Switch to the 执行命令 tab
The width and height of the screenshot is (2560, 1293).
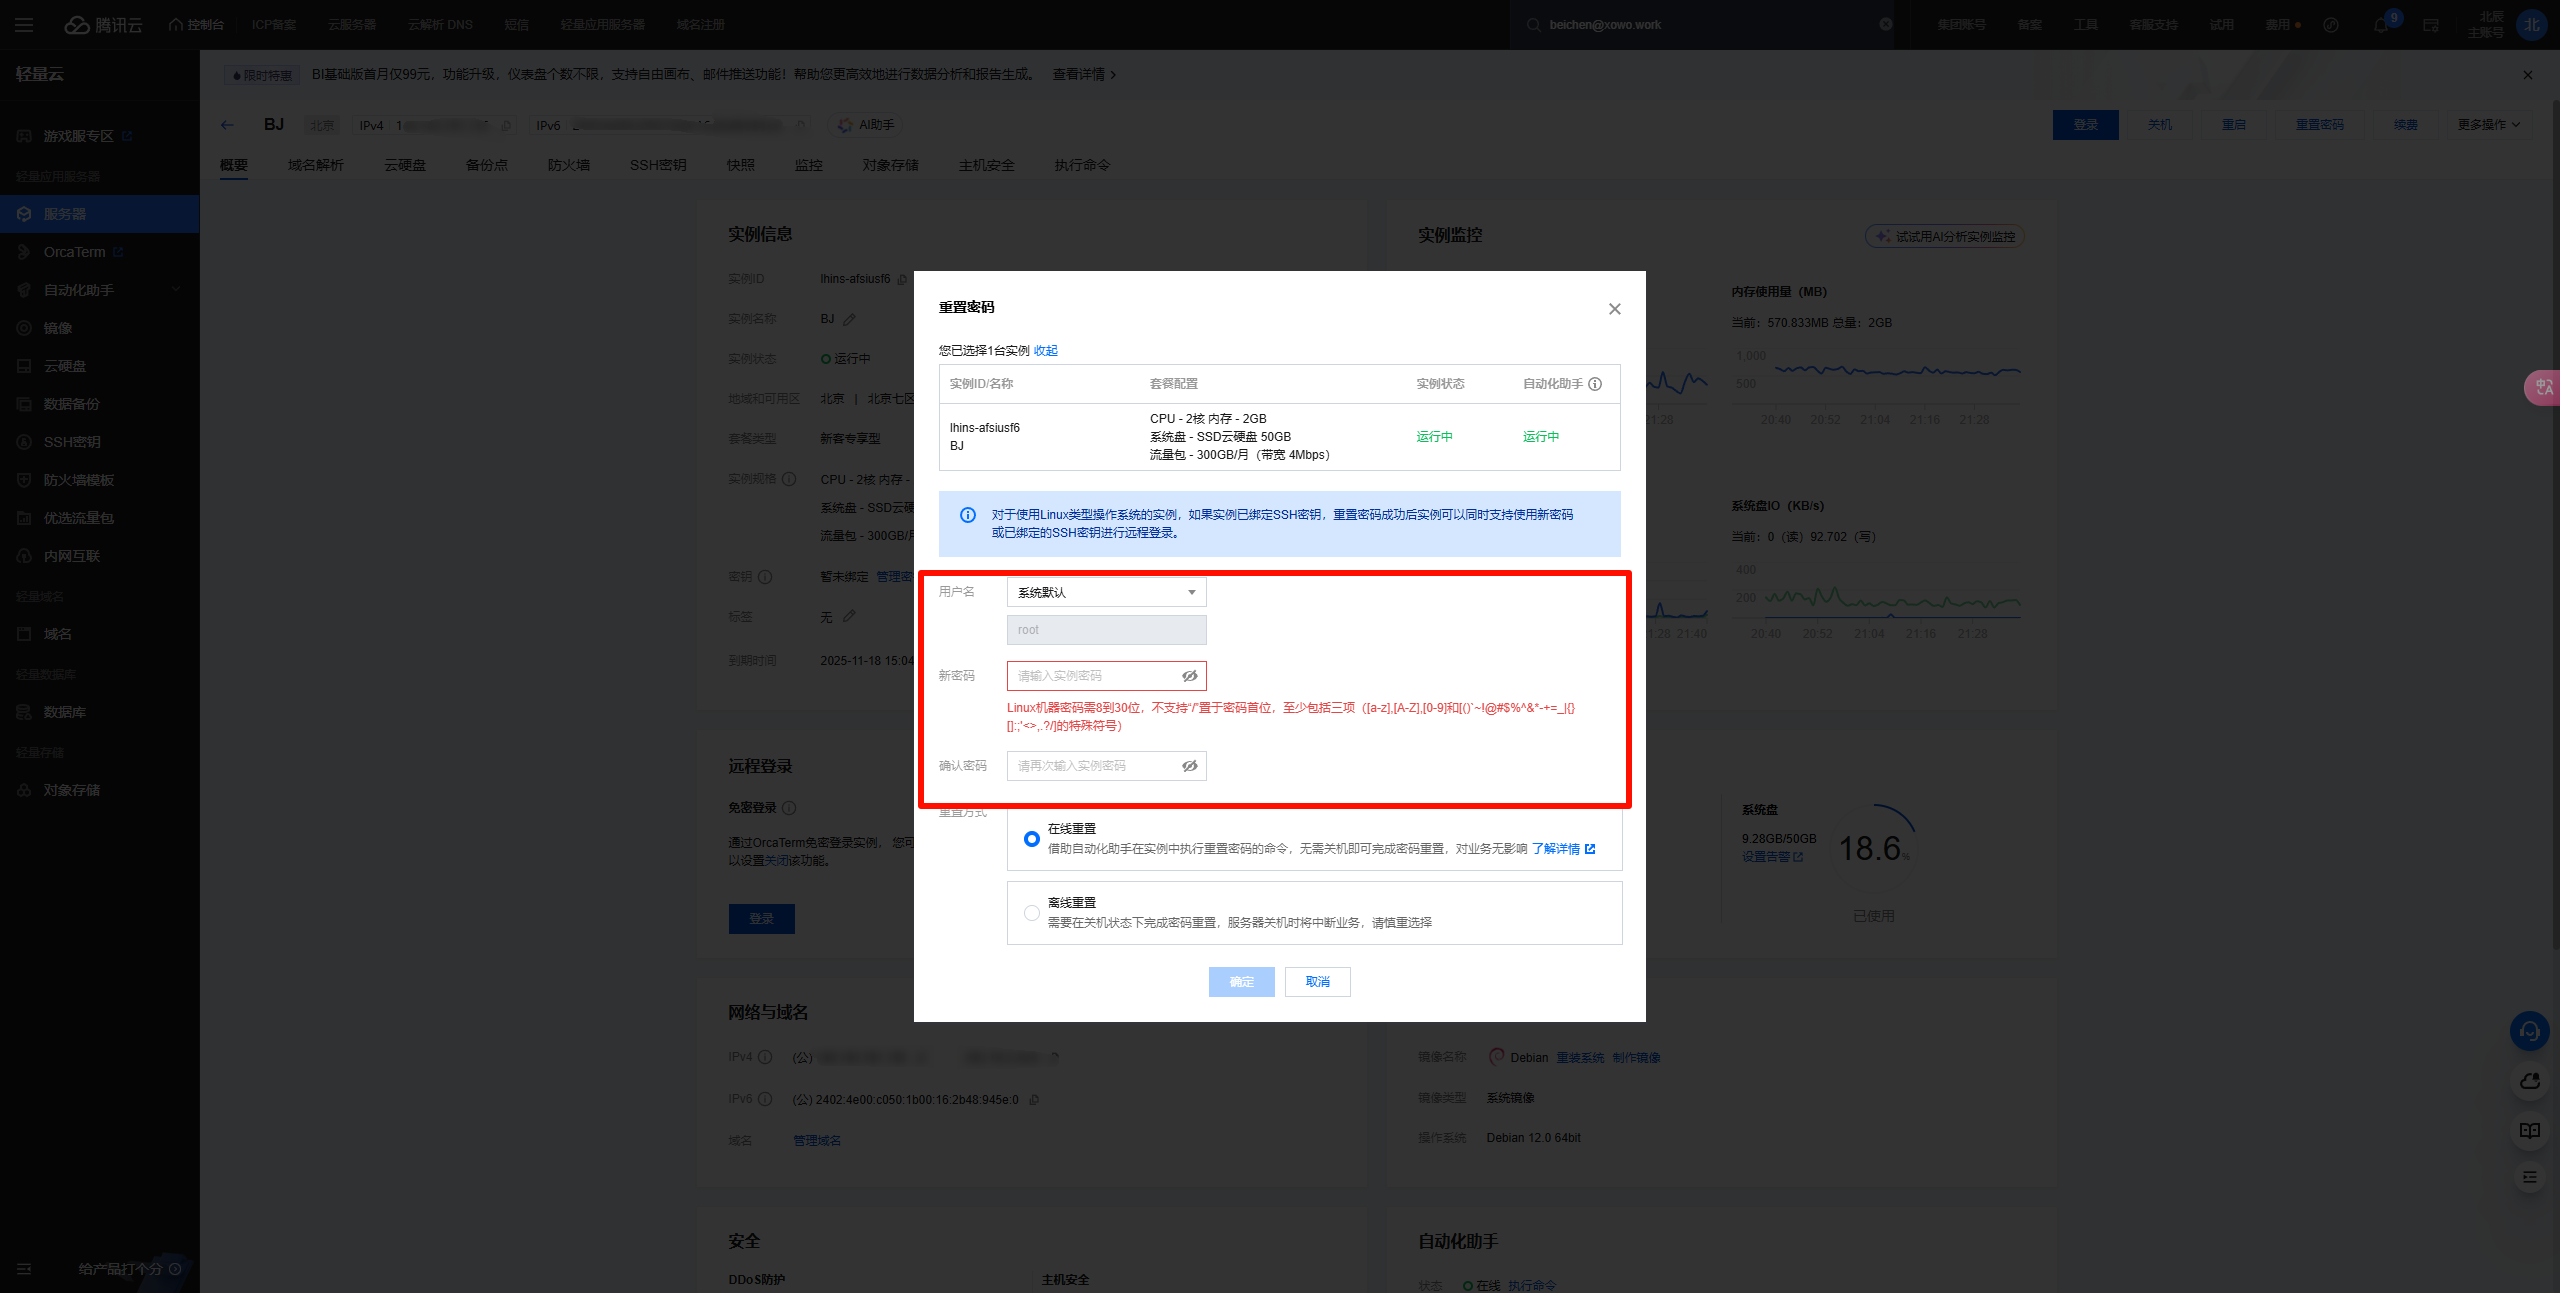(1082, 165)
